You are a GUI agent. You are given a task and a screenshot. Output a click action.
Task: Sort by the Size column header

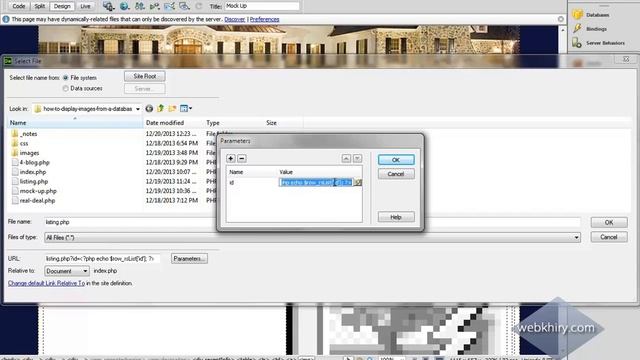283,122
